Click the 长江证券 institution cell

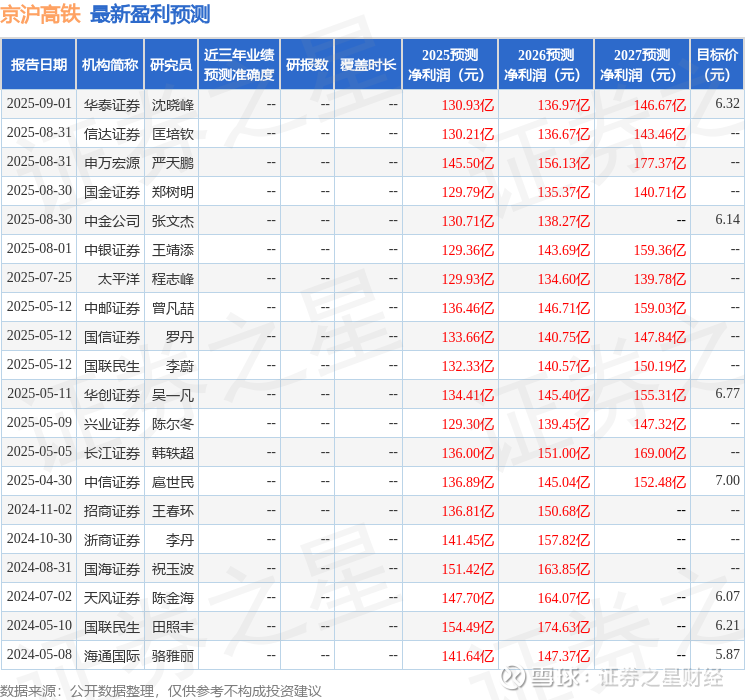tap(112, 453)
